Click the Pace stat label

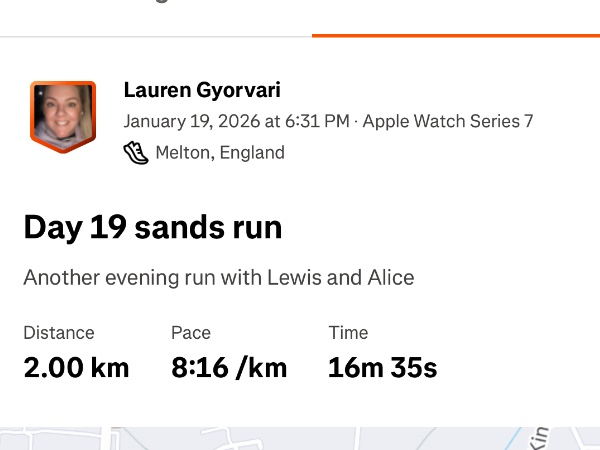click(x=191, y=333)
